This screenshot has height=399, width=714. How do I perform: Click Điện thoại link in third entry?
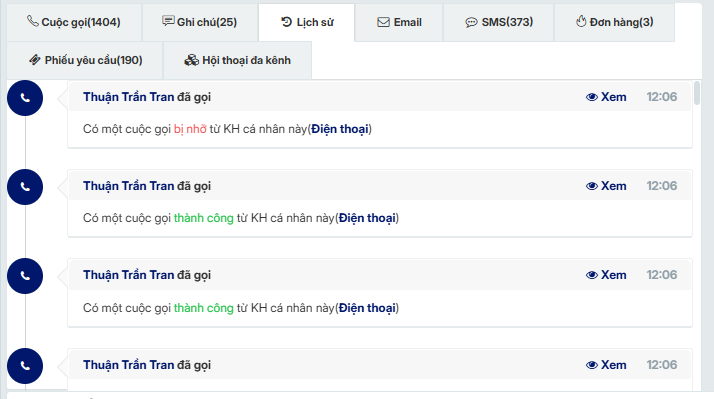(x=367, y=308)
